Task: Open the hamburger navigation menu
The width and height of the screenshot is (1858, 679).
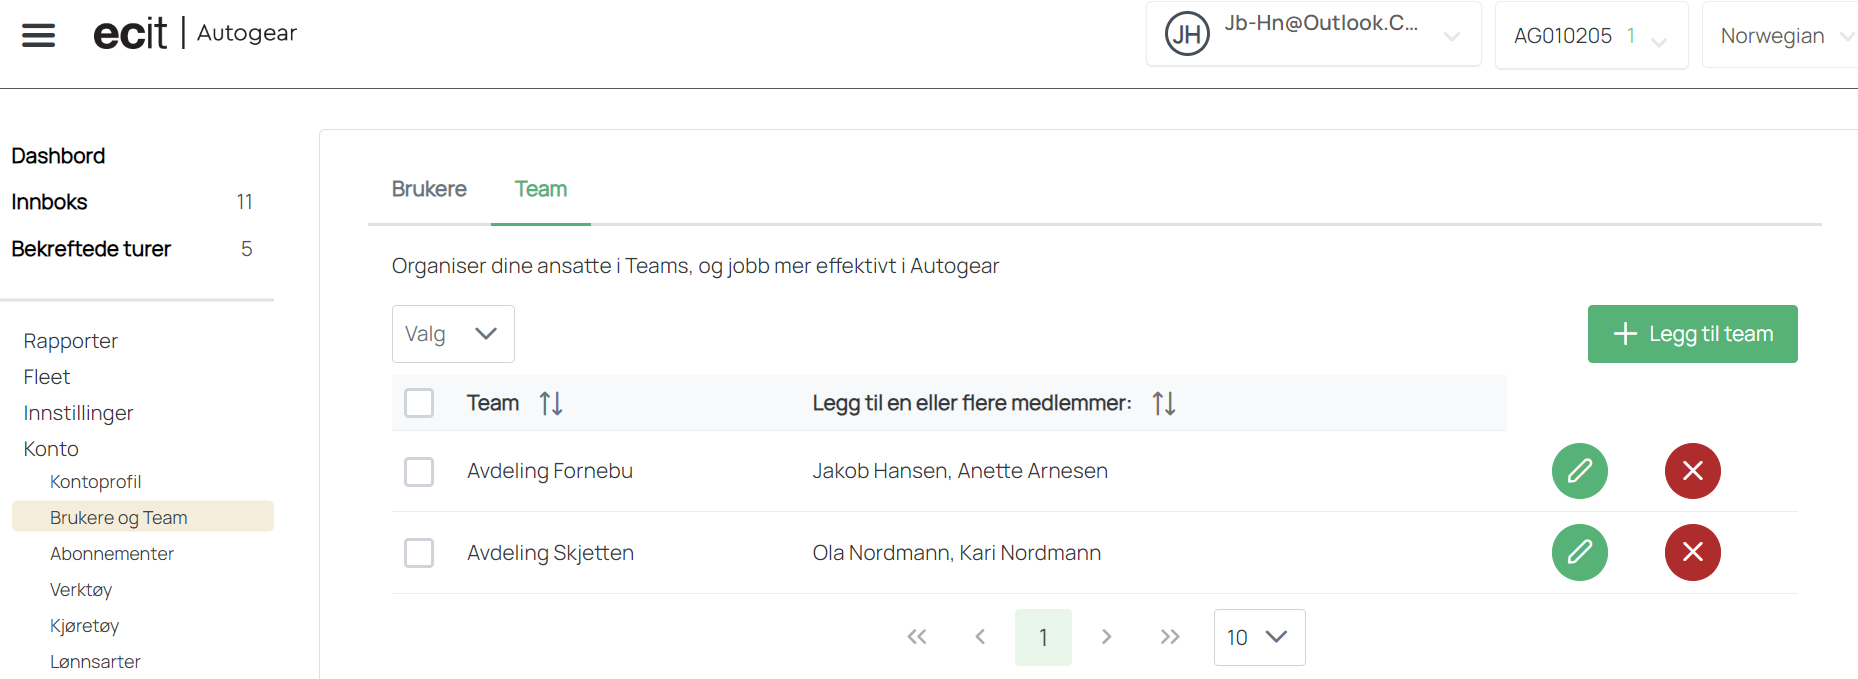Action: pos(39,36)
